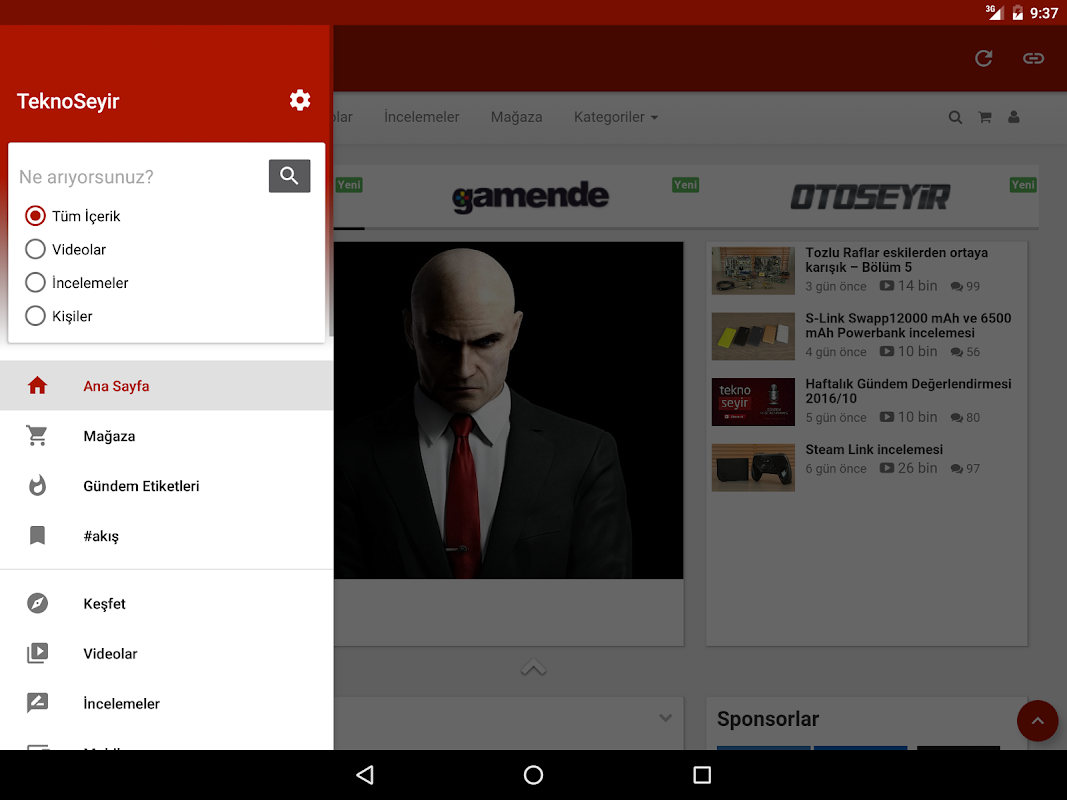Expand panel with down chevron near Sponsorlar

[666, 718]
